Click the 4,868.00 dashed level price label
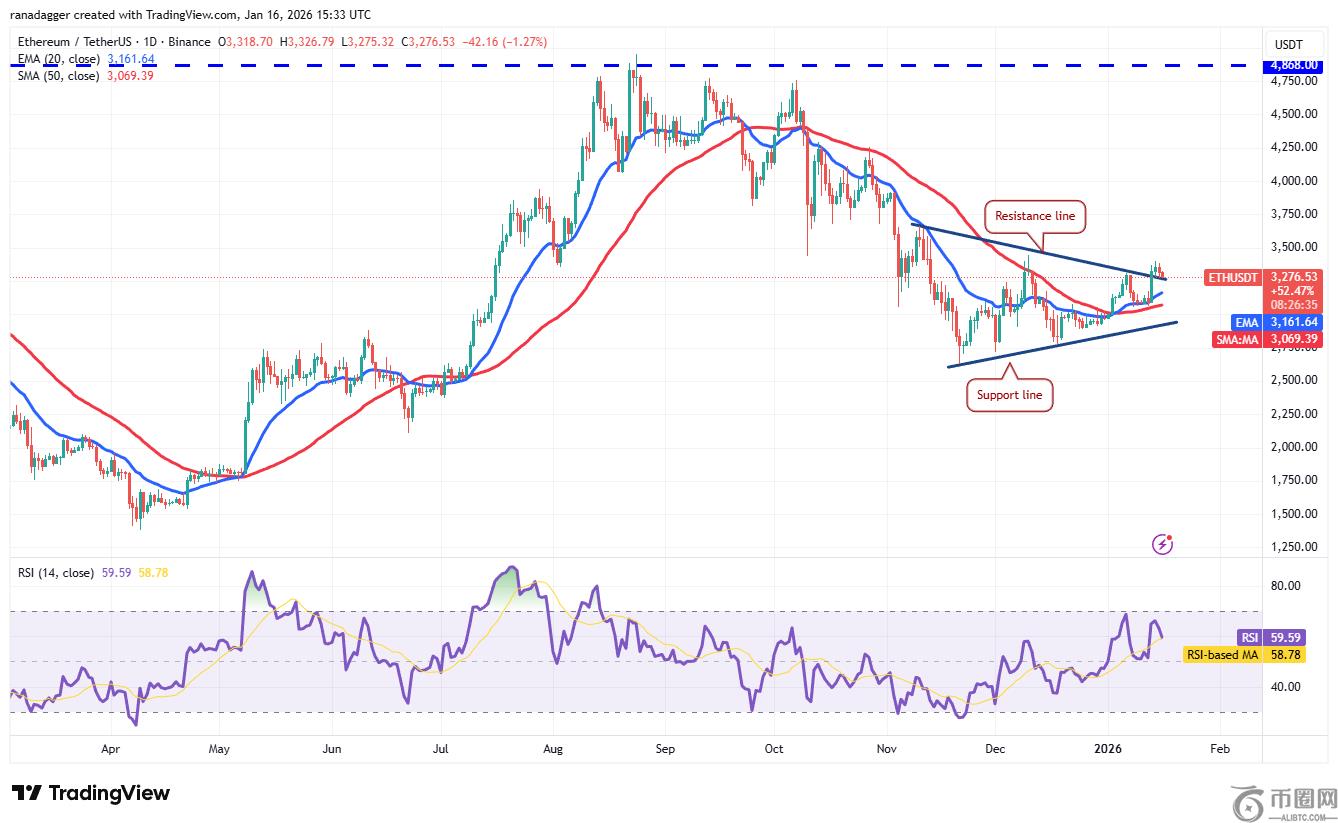Screen dimensions: 1338x823 pos(1294,65)
